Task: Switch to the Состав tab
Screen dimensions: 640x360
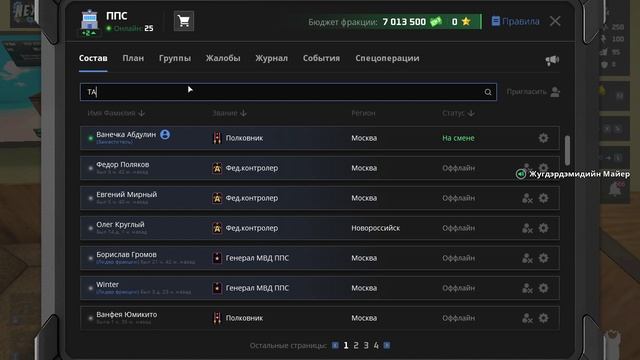Action: click(93, 58)
